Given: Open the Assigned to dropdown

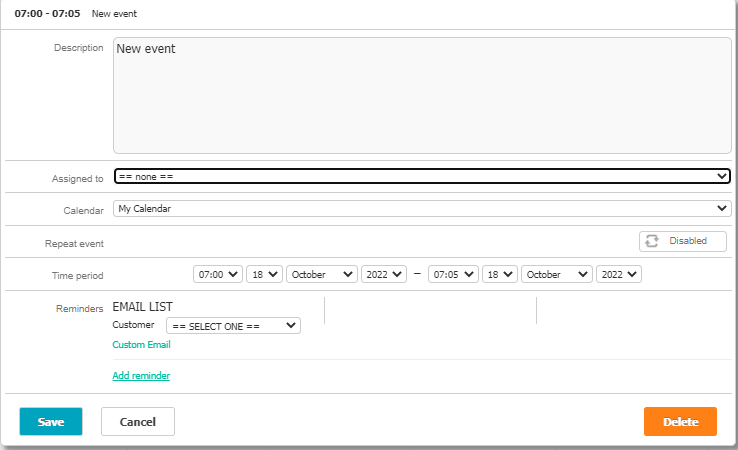Looking at the screenshot, I should point(421,176).
